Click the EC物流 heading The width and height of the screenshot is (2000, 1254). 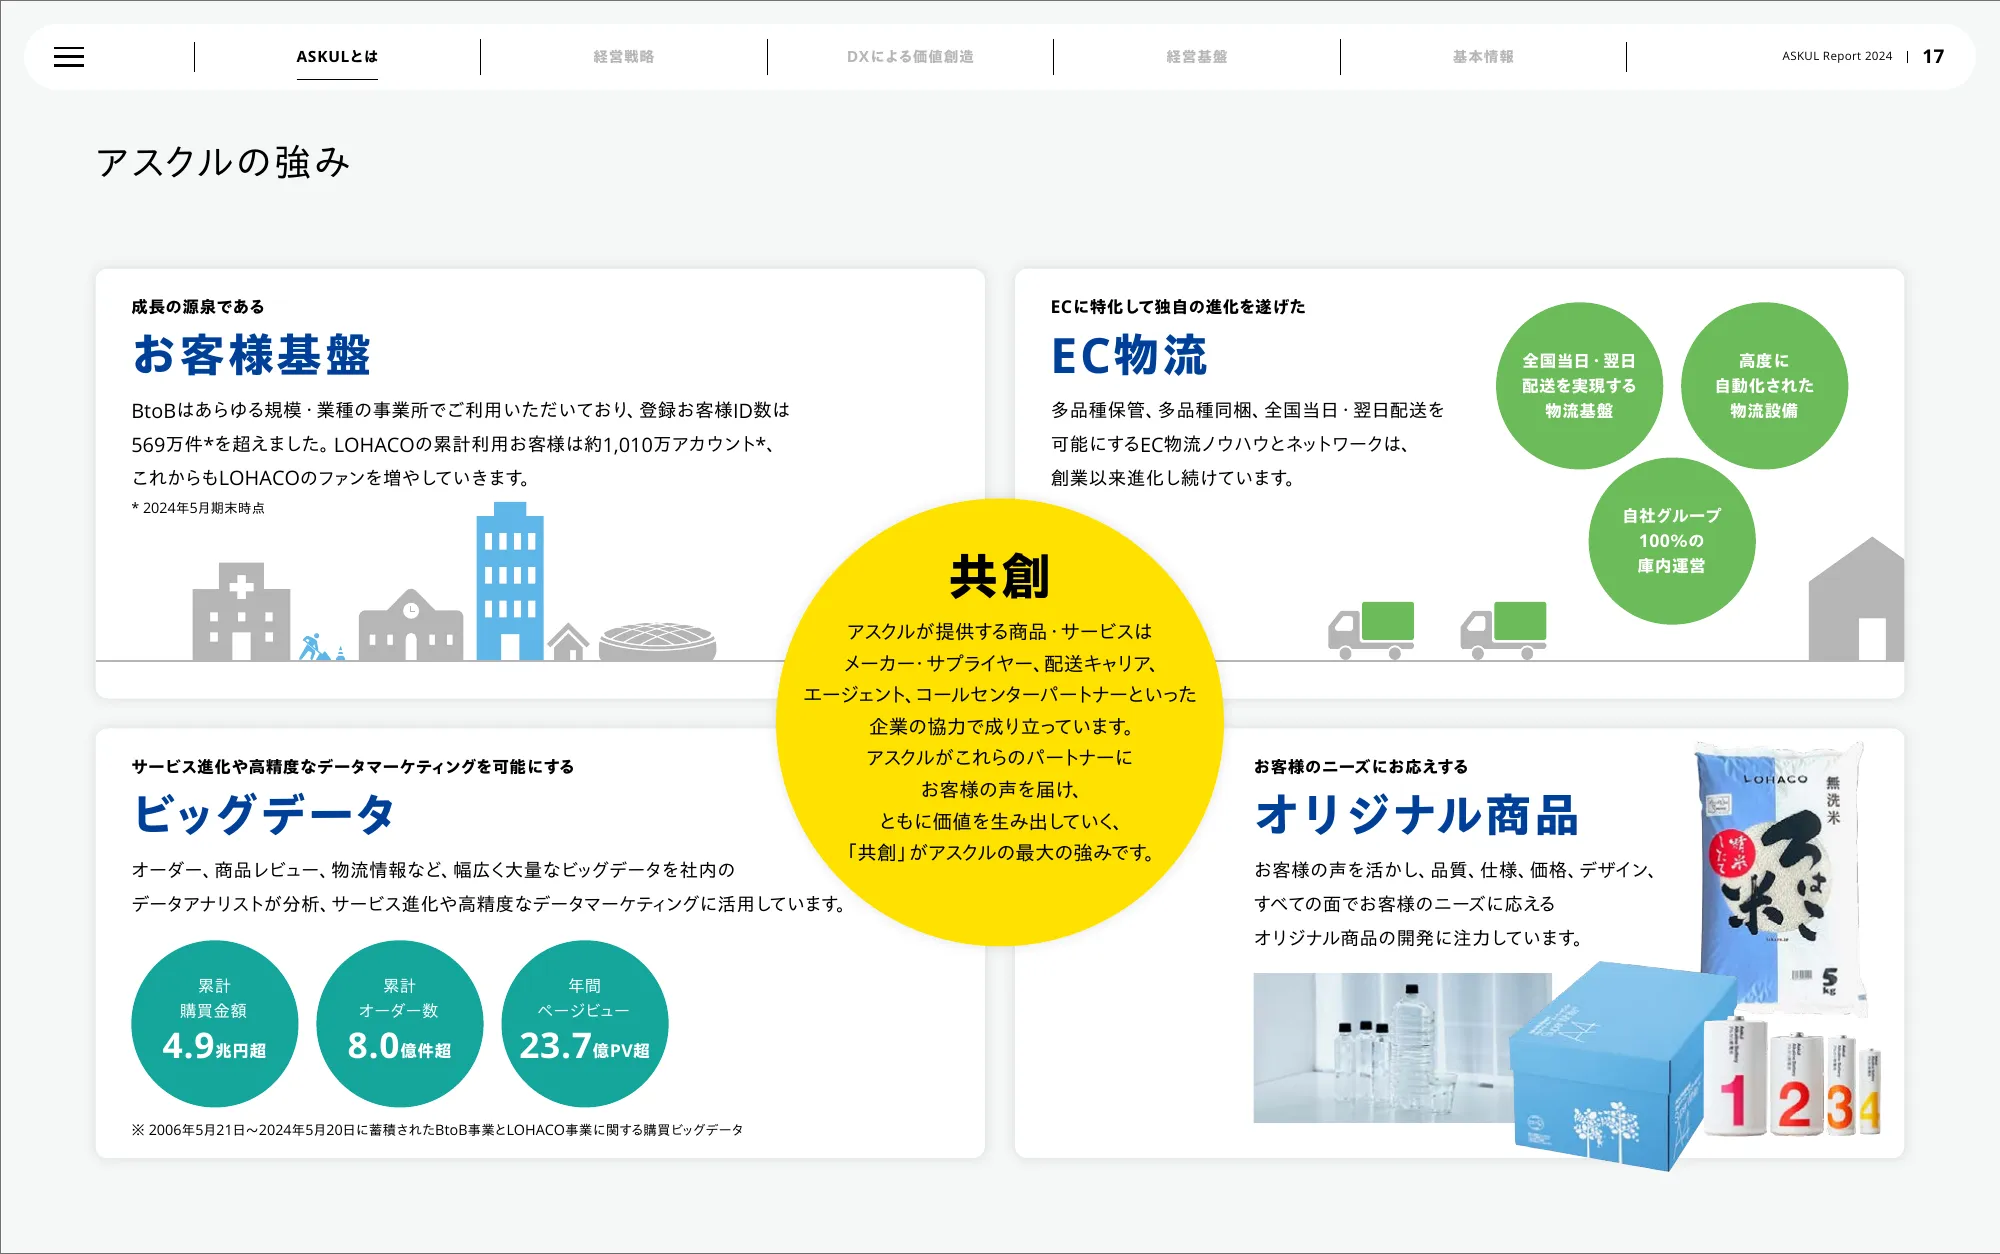[x=1129, y=355]
